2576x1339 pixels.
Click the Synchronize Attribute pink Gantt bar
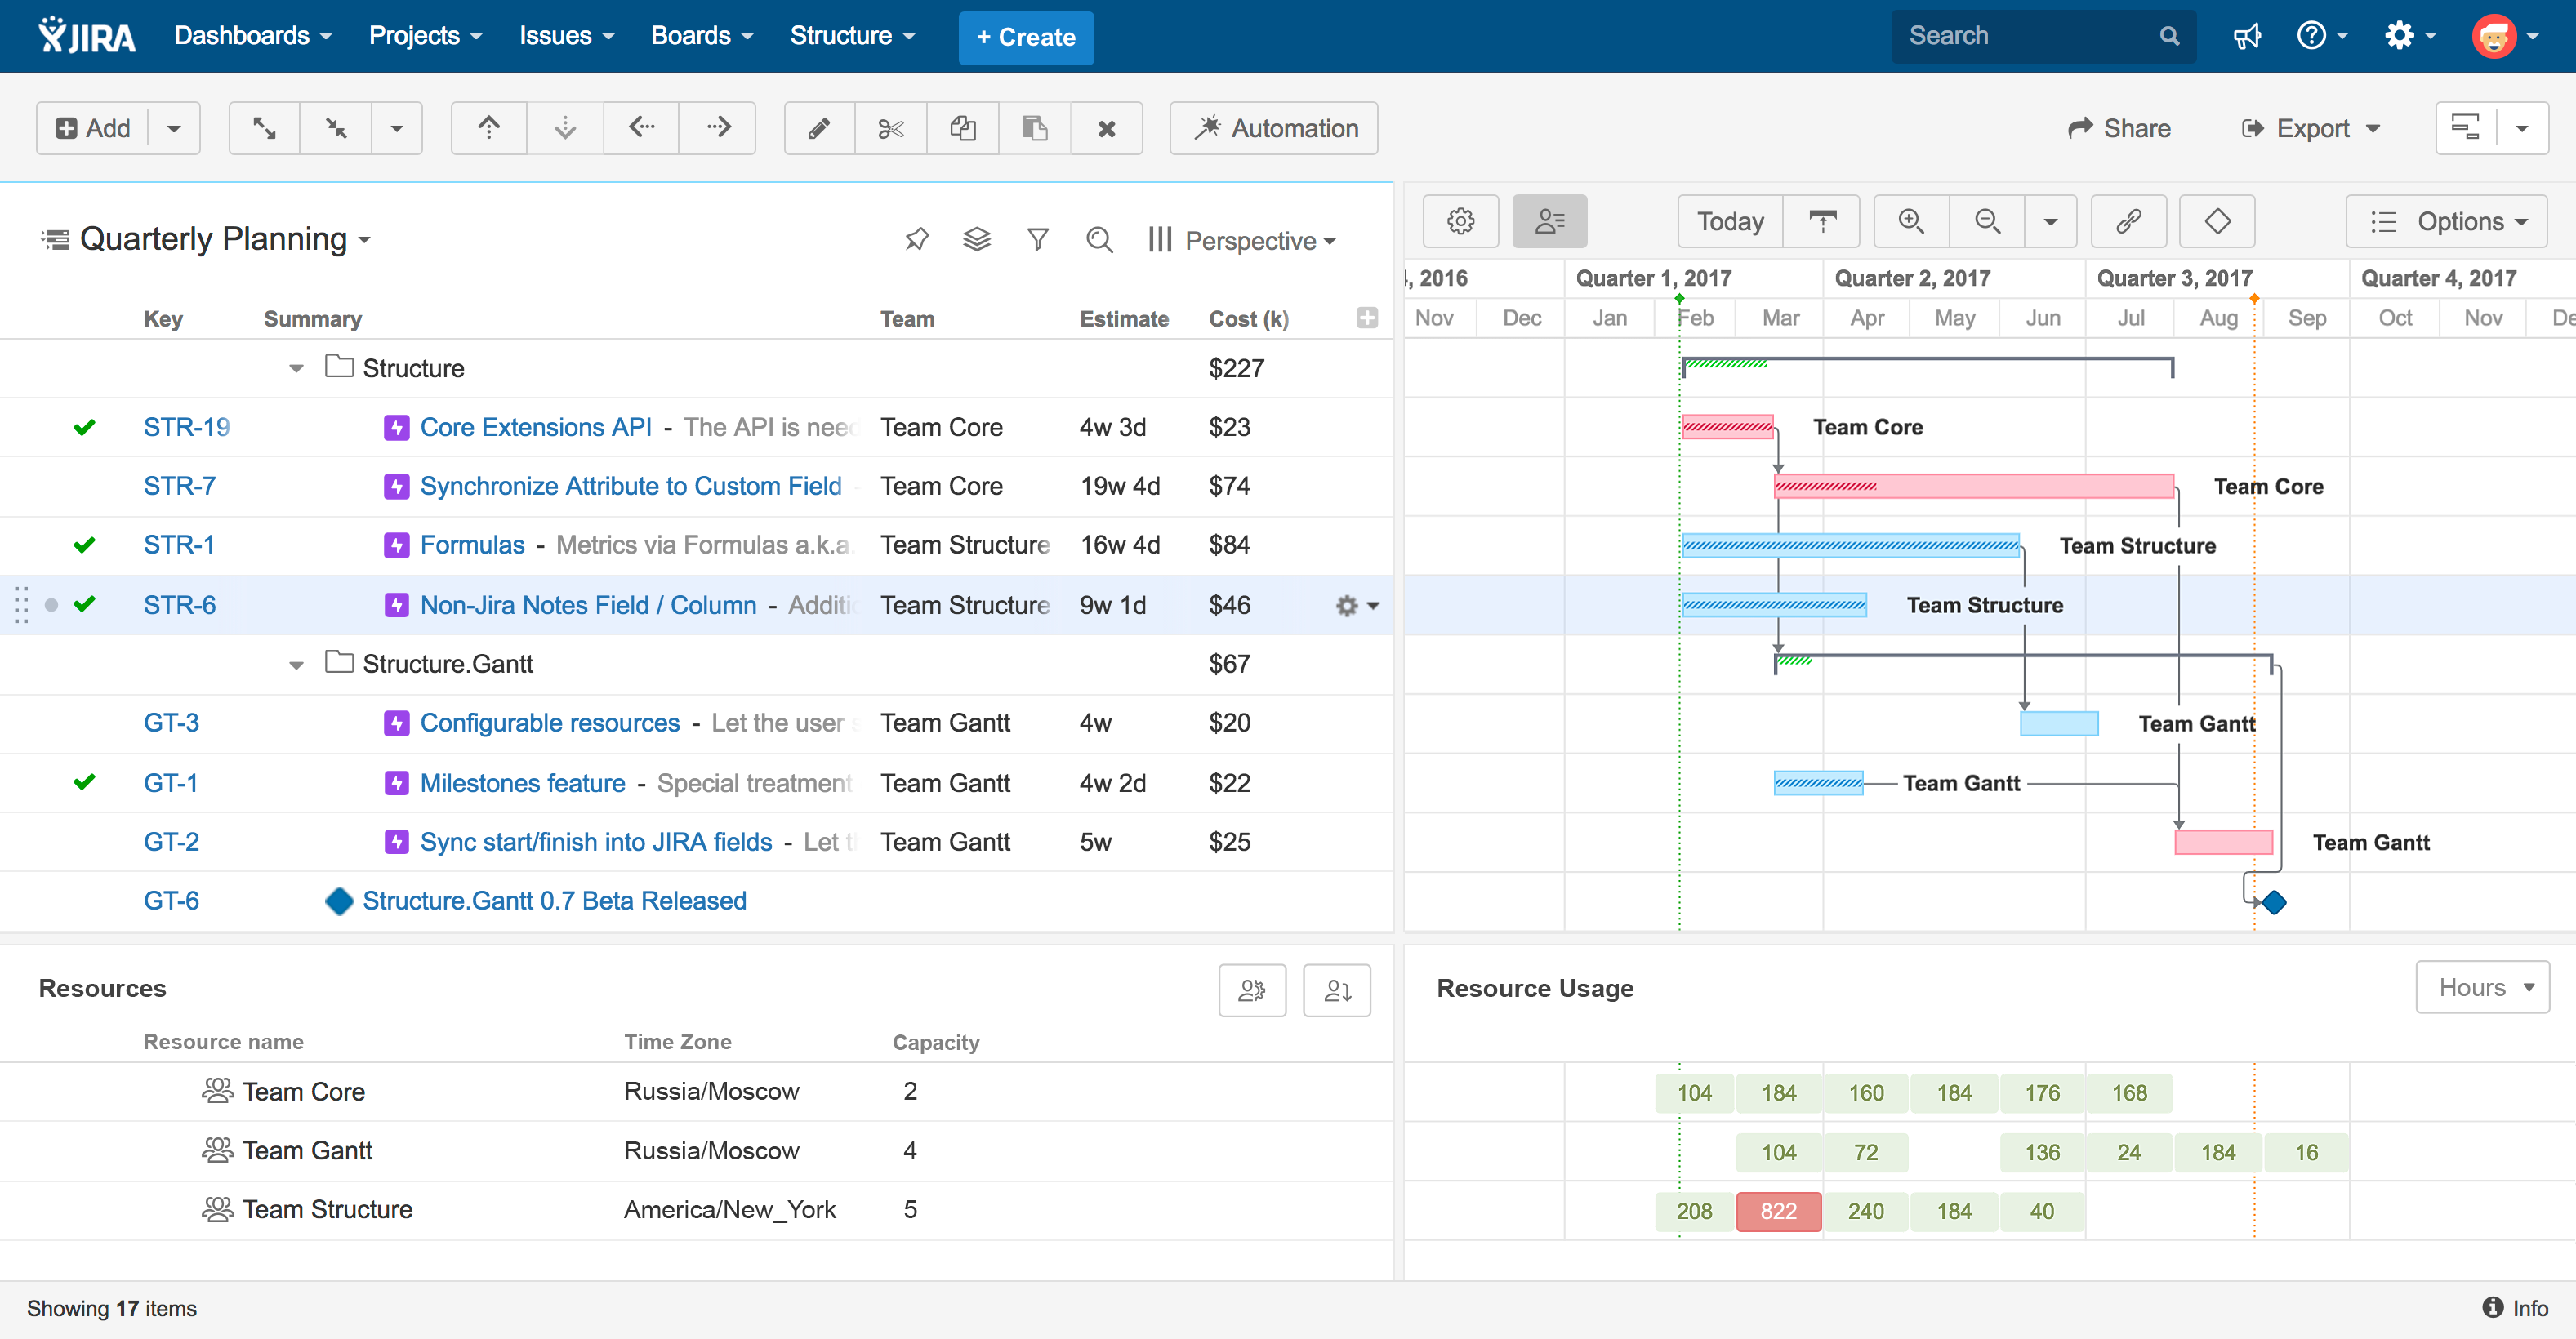(x=1974, y=487)
